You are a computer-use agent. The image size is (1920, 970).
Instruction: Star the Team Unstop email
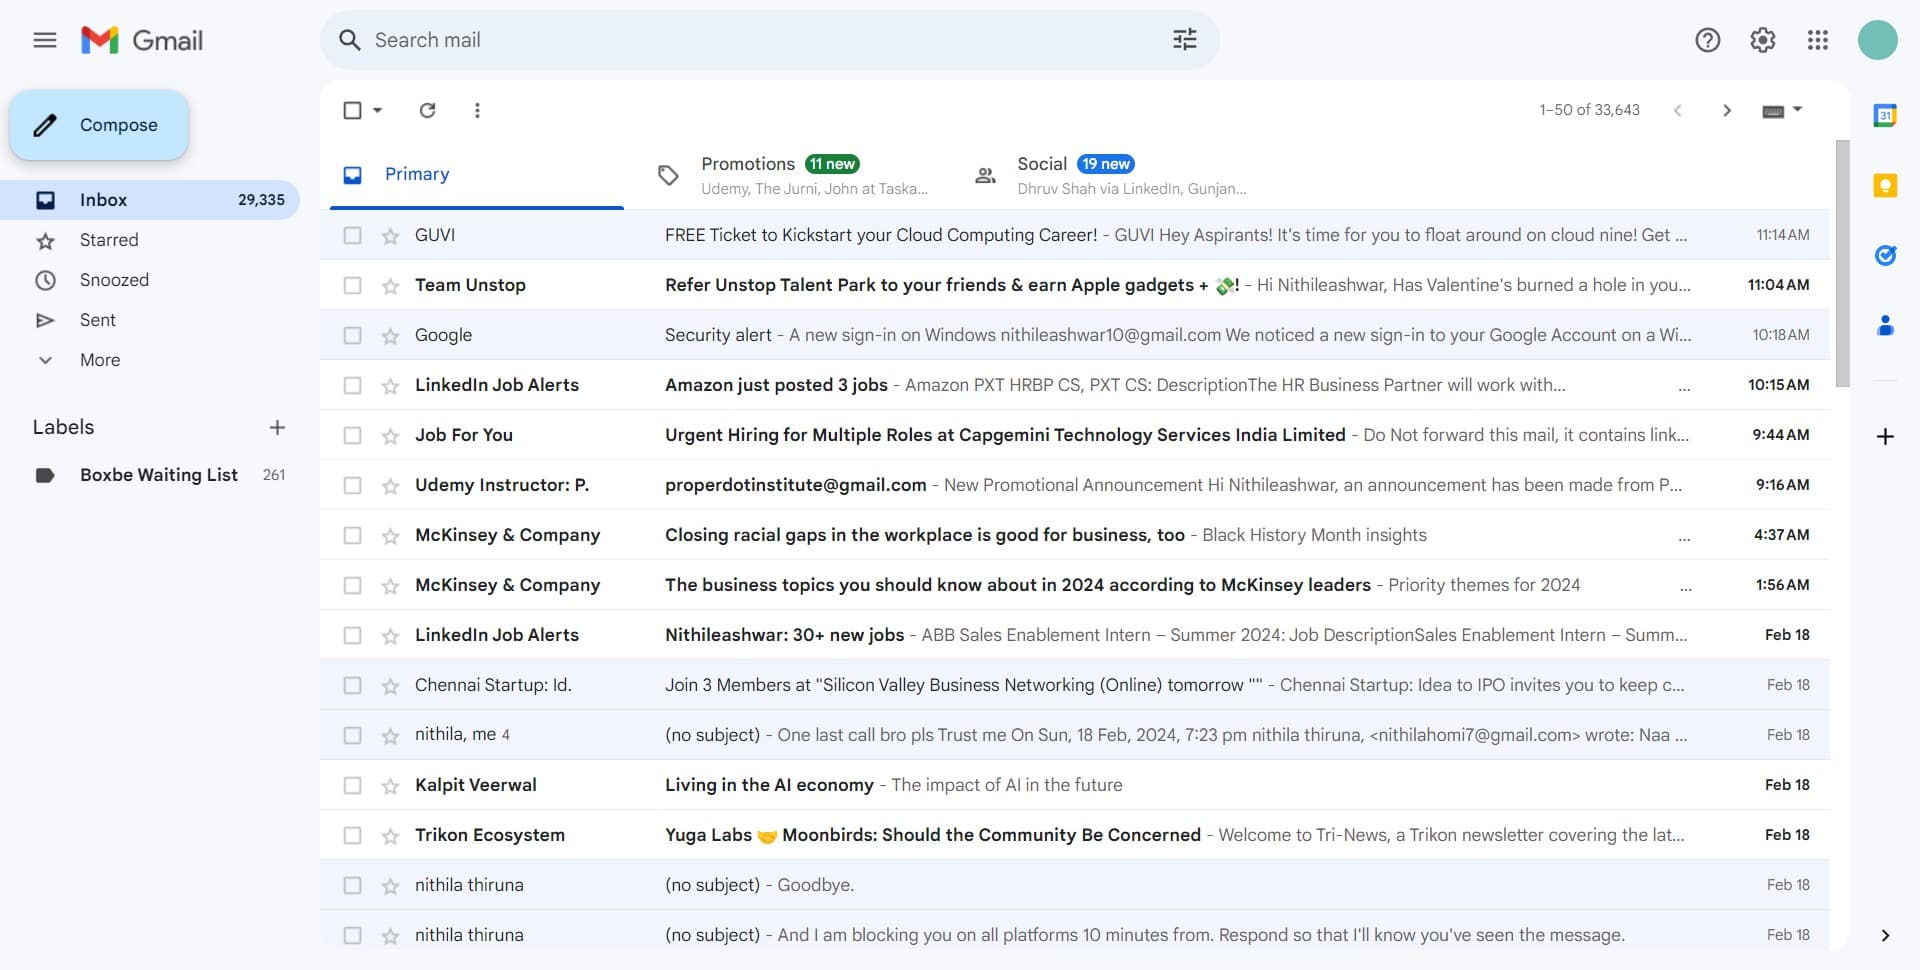[390, 286]
